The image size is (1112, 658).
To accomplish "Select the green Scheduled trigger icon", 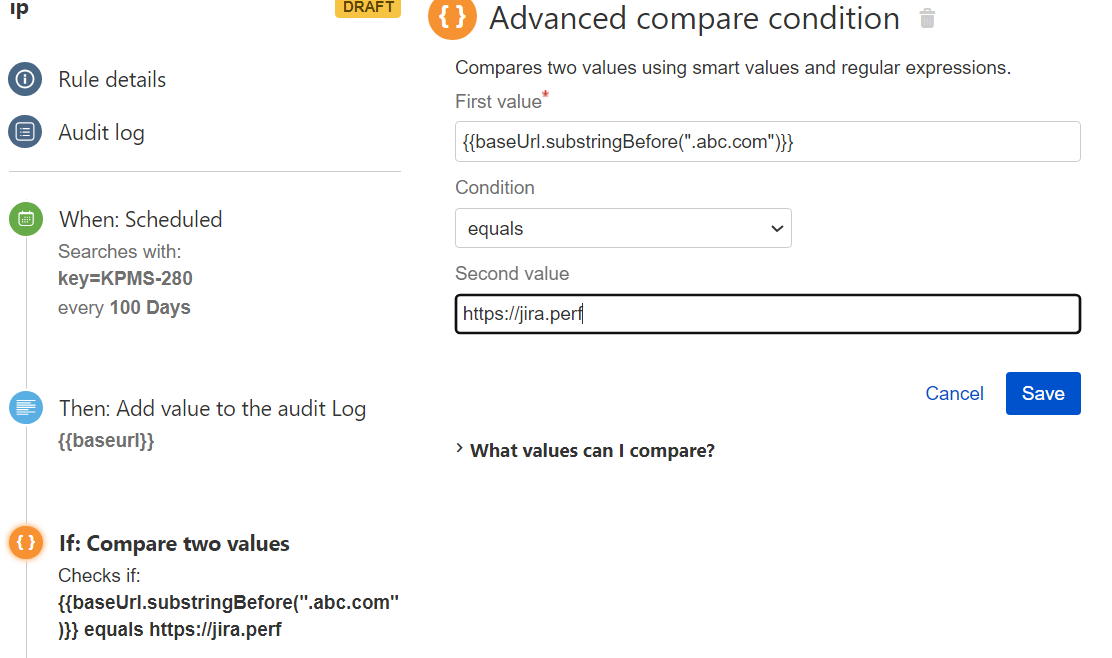I will 25,218.
